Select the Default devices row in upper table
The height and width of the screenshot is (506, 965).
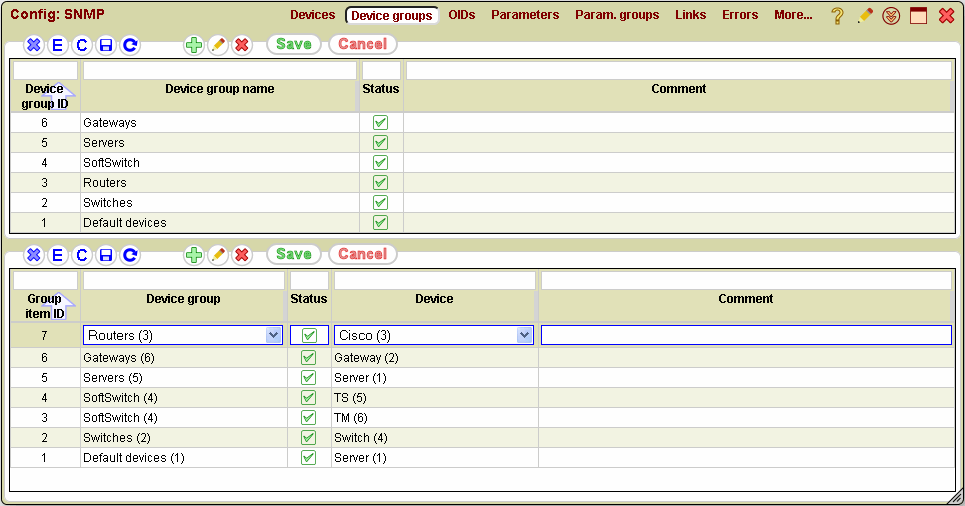[x=482, y=223]
